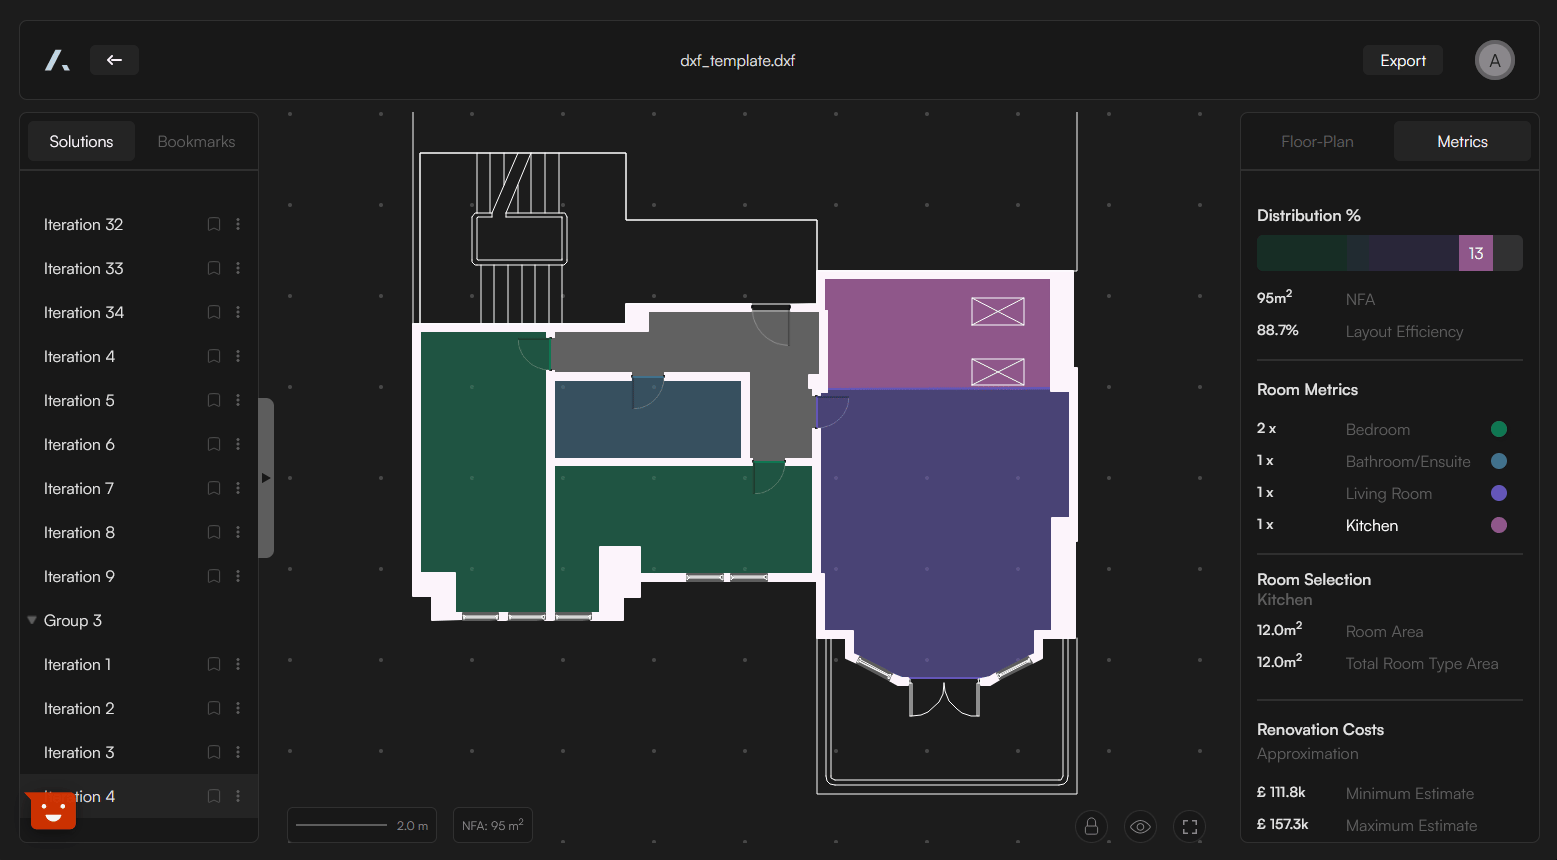Open more options for Iteration 33
The height and width of the screenshot is (860, 1557).
point(238,269)
